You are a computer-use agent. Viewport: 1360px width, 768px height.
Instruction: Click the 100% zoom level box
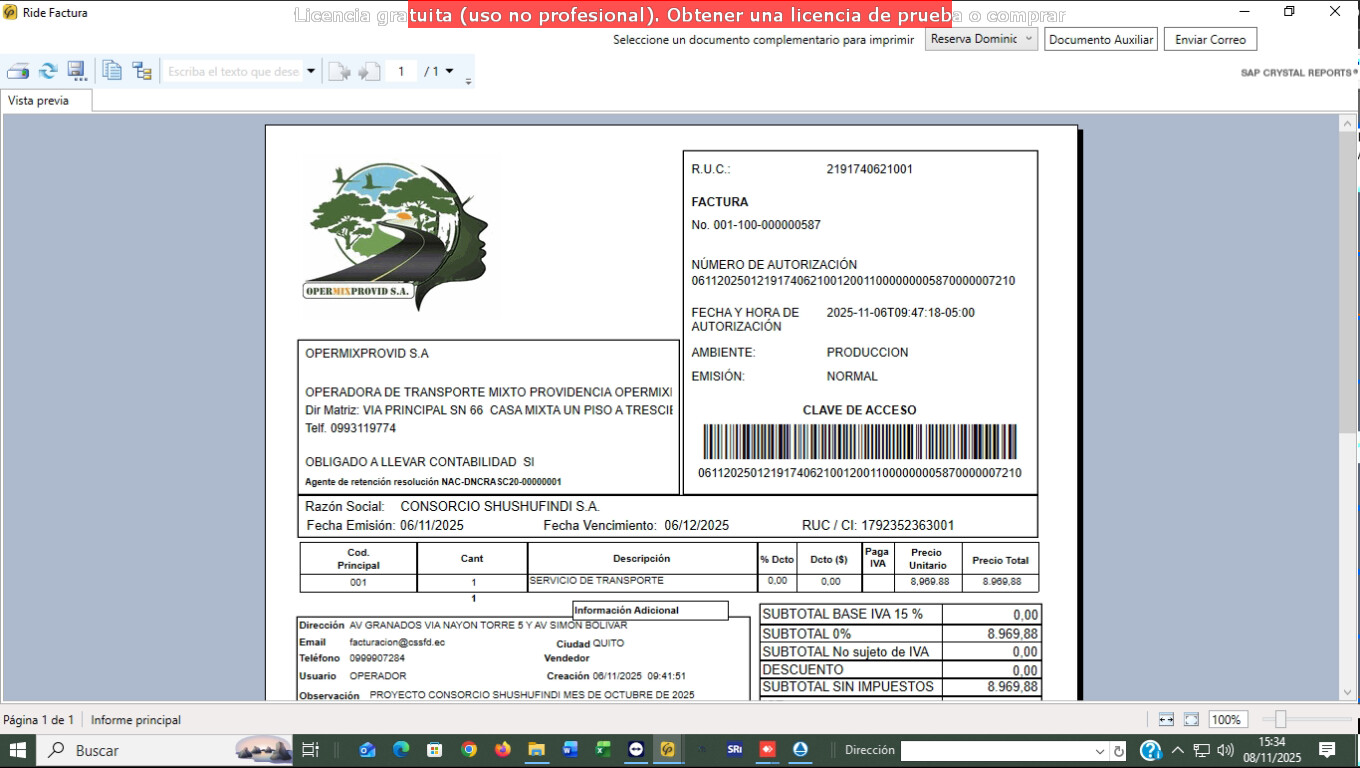[x=1226, y=720]
